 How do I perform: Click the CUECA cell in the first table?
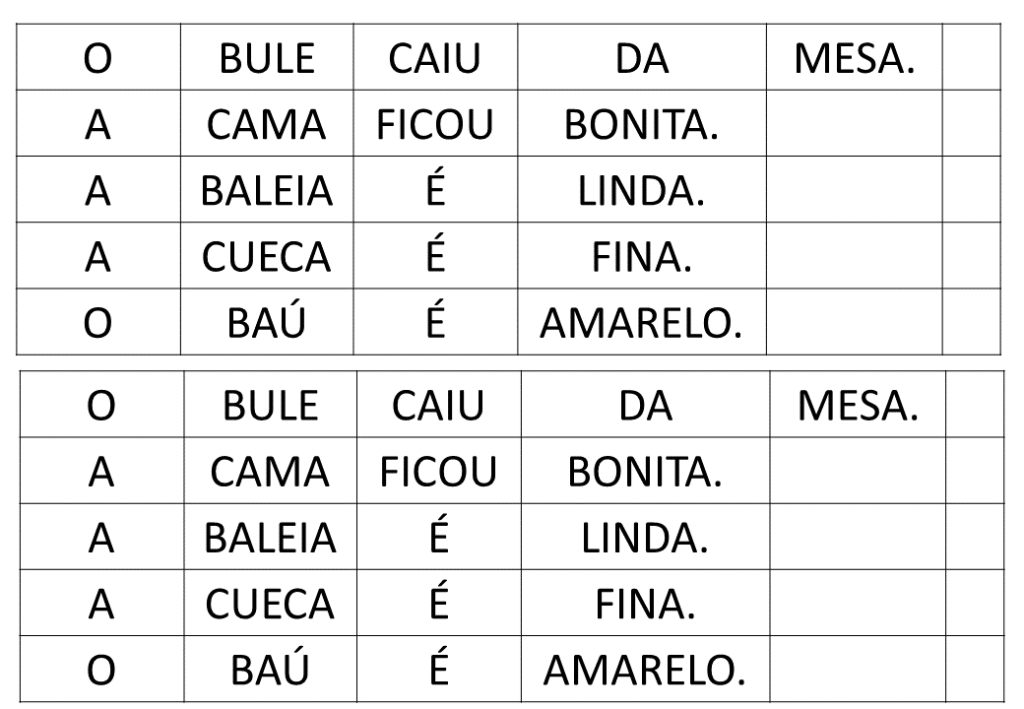click(x=265, y=258)
